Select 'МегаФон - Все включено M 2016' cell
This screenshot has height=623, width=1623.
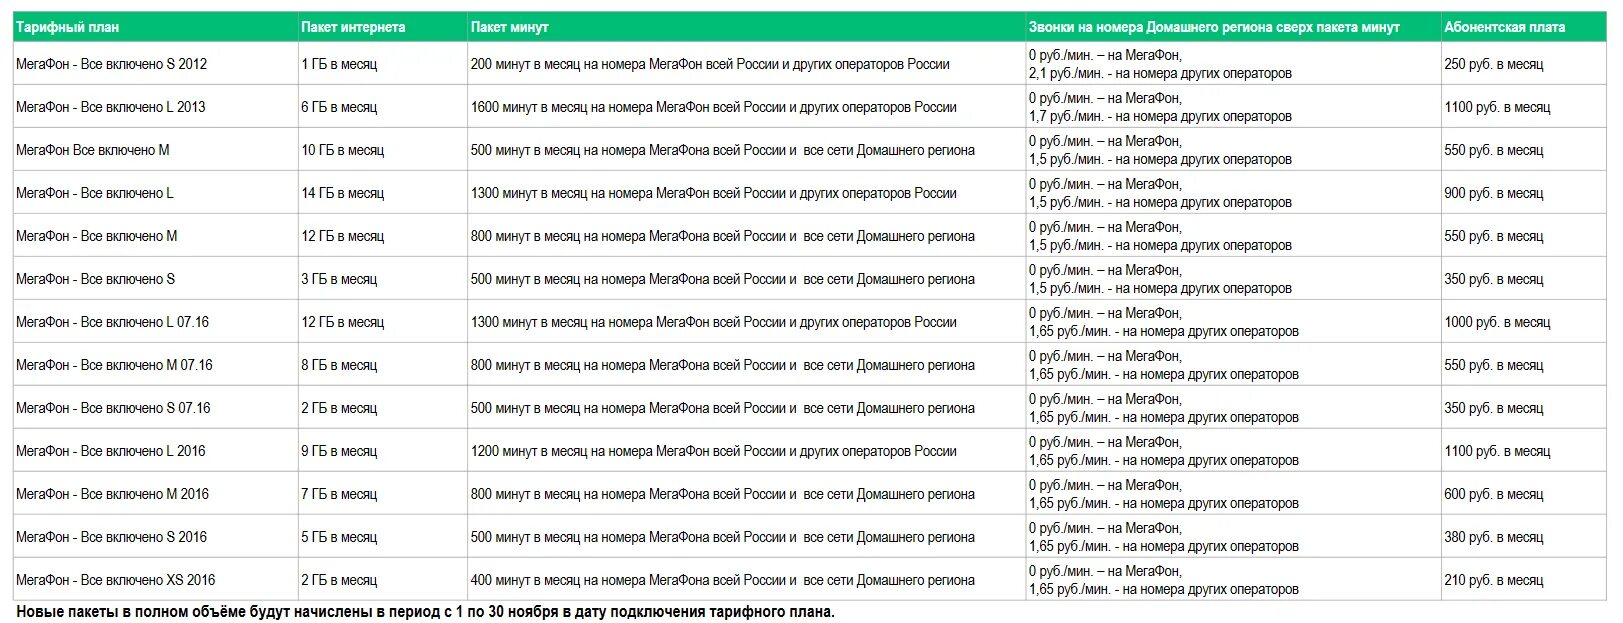click(x=156, y=494)
